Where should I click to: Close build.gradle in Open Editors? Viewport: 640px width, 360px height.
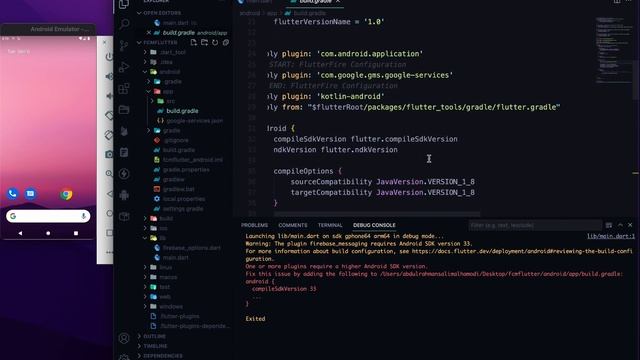click(x=149, y=33)
